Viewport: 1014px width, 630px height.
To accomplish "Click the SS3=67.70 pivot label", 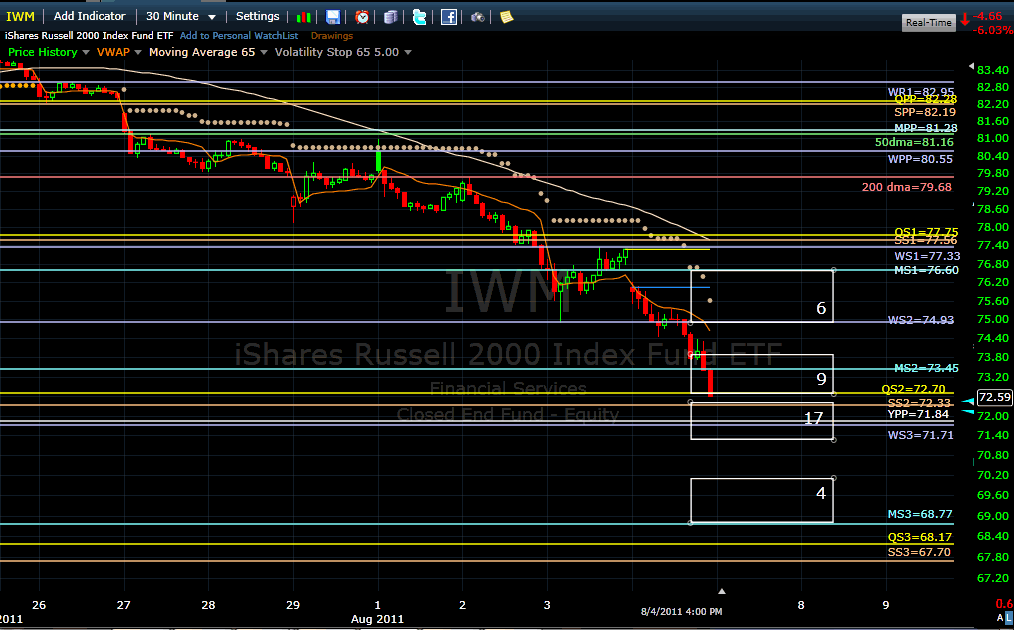I will 919,552.
